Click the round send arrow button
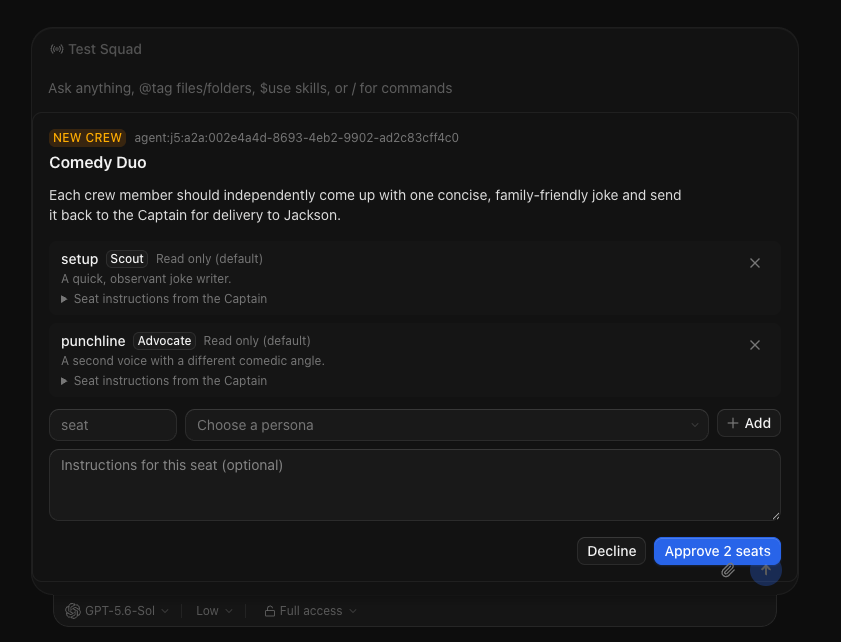841x642 pixels. click(765, 570)
